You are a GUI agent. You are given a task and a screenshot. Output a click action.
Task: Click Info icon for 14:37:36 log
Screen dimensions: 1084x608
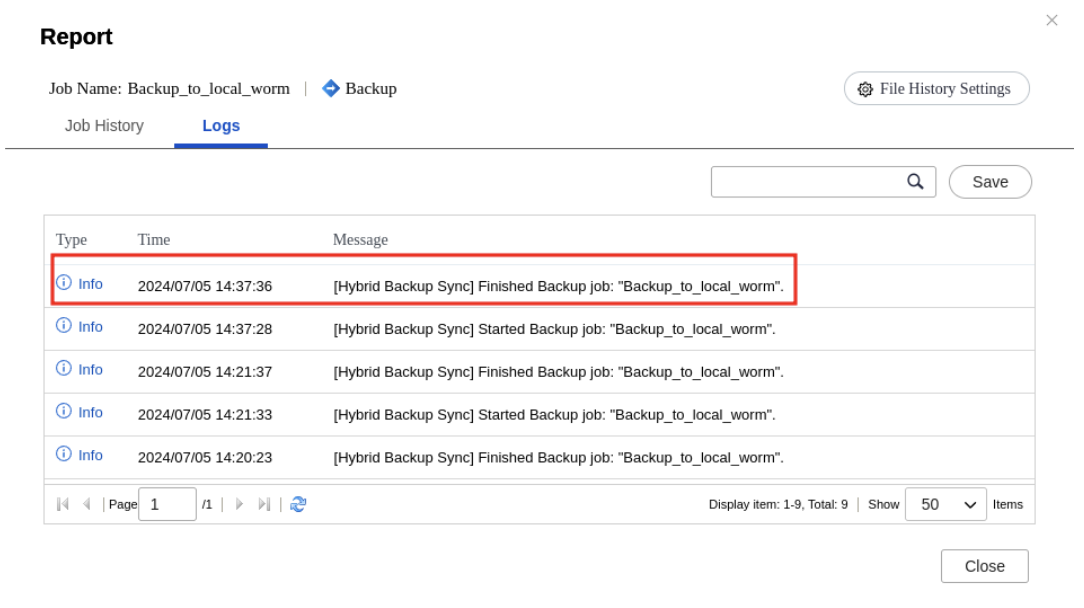coord(64,284)
